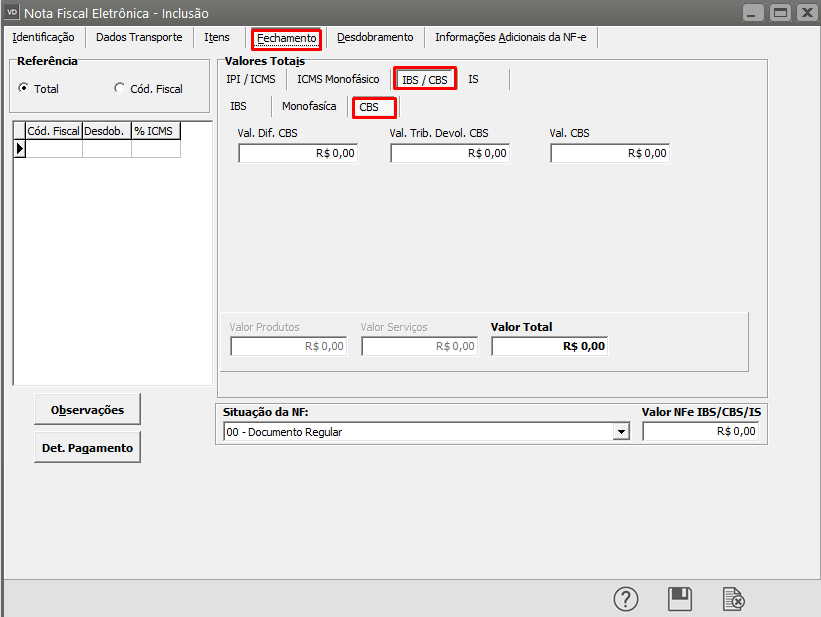Go to the Itens tab
This screenshot has width=821, height=617.
(x=217, y=37)
